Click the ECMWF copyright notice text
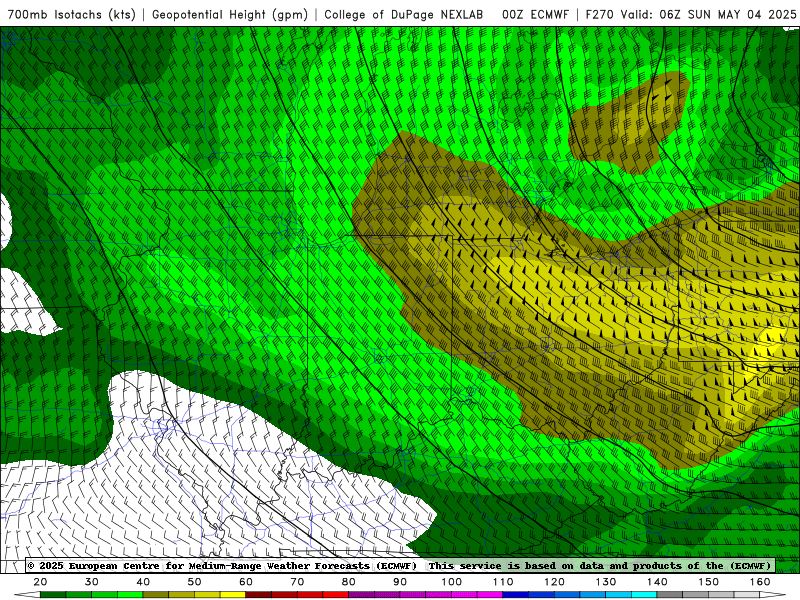The width and height of the screenshot is (800, 600). pyautogui.click(x=222, y=565)
